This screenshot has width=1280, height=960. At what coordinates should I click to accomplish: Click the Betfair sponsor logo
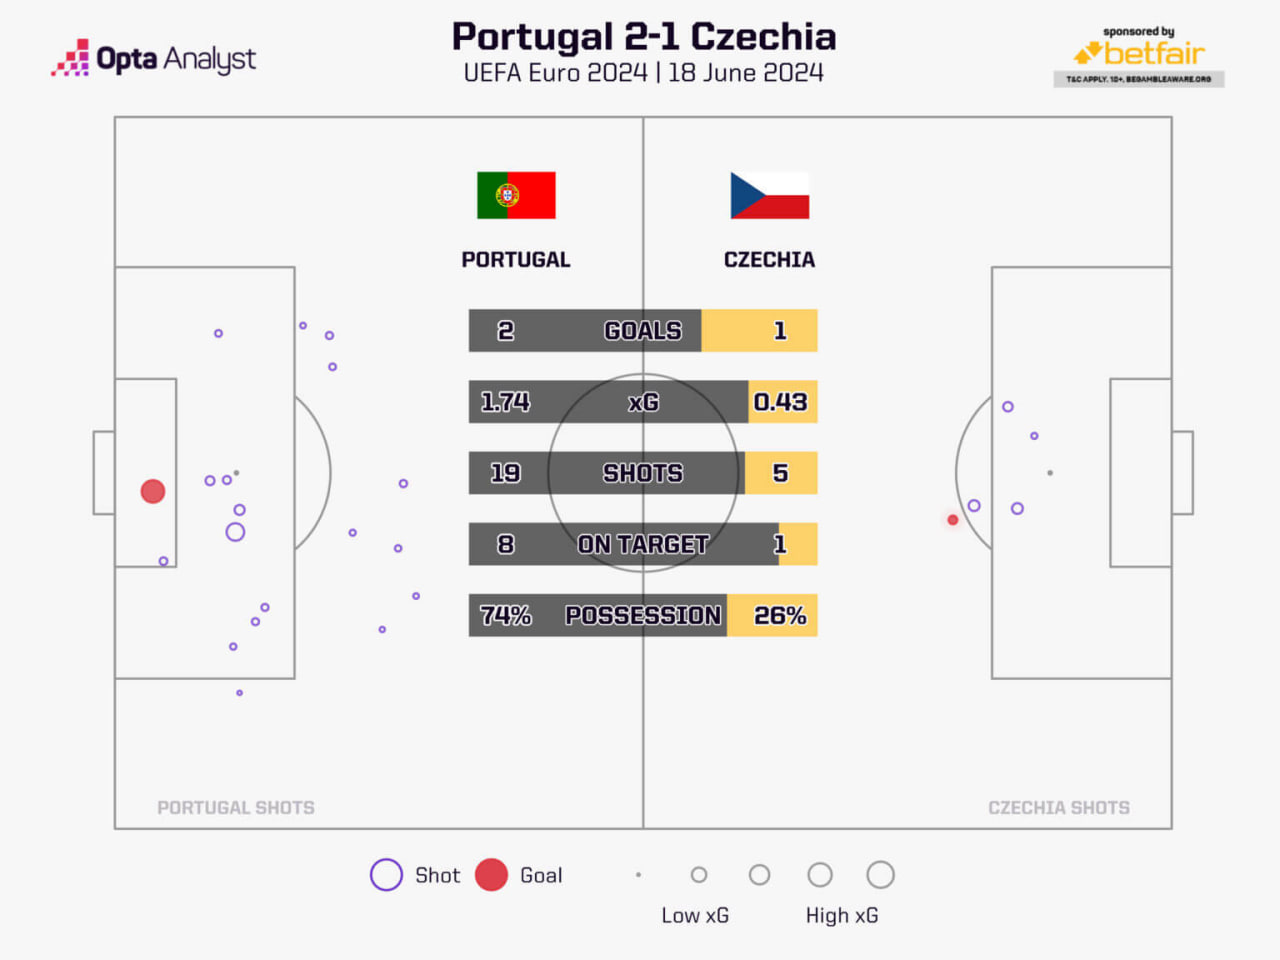tap(1139, 57)
